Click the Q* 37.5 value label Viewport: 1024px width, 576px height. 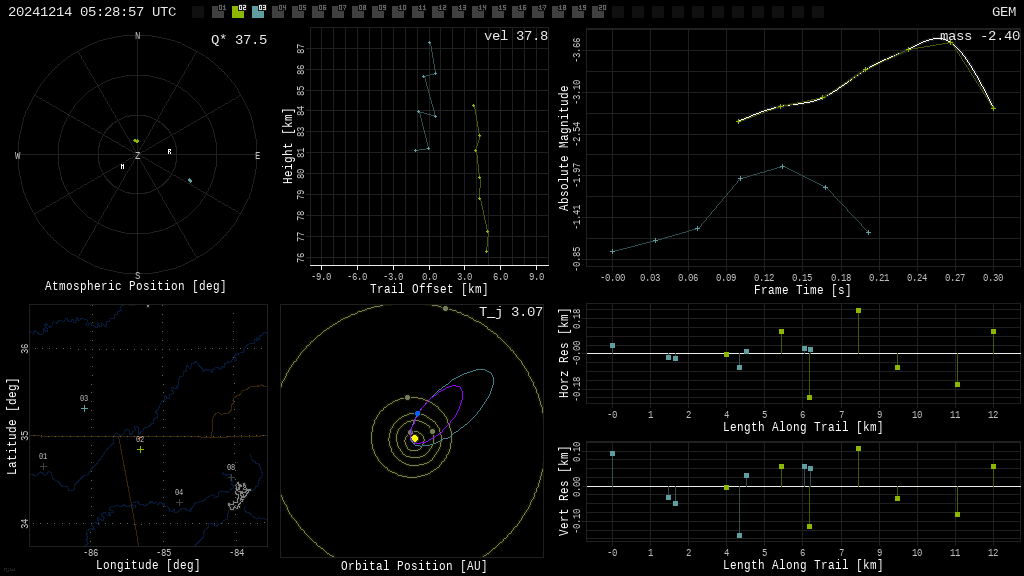click(238, 40)
